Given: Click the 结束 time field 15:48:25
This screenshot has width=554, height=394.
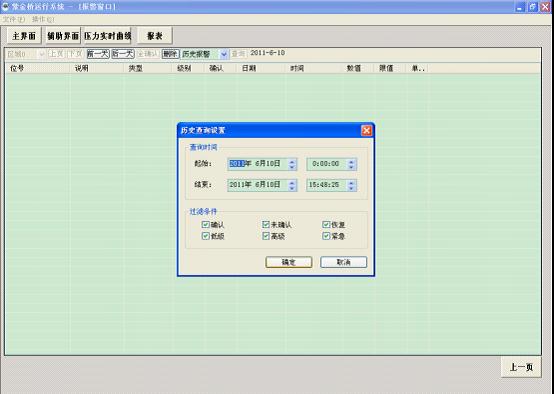Looking at the screenshot, I should 331,185.
